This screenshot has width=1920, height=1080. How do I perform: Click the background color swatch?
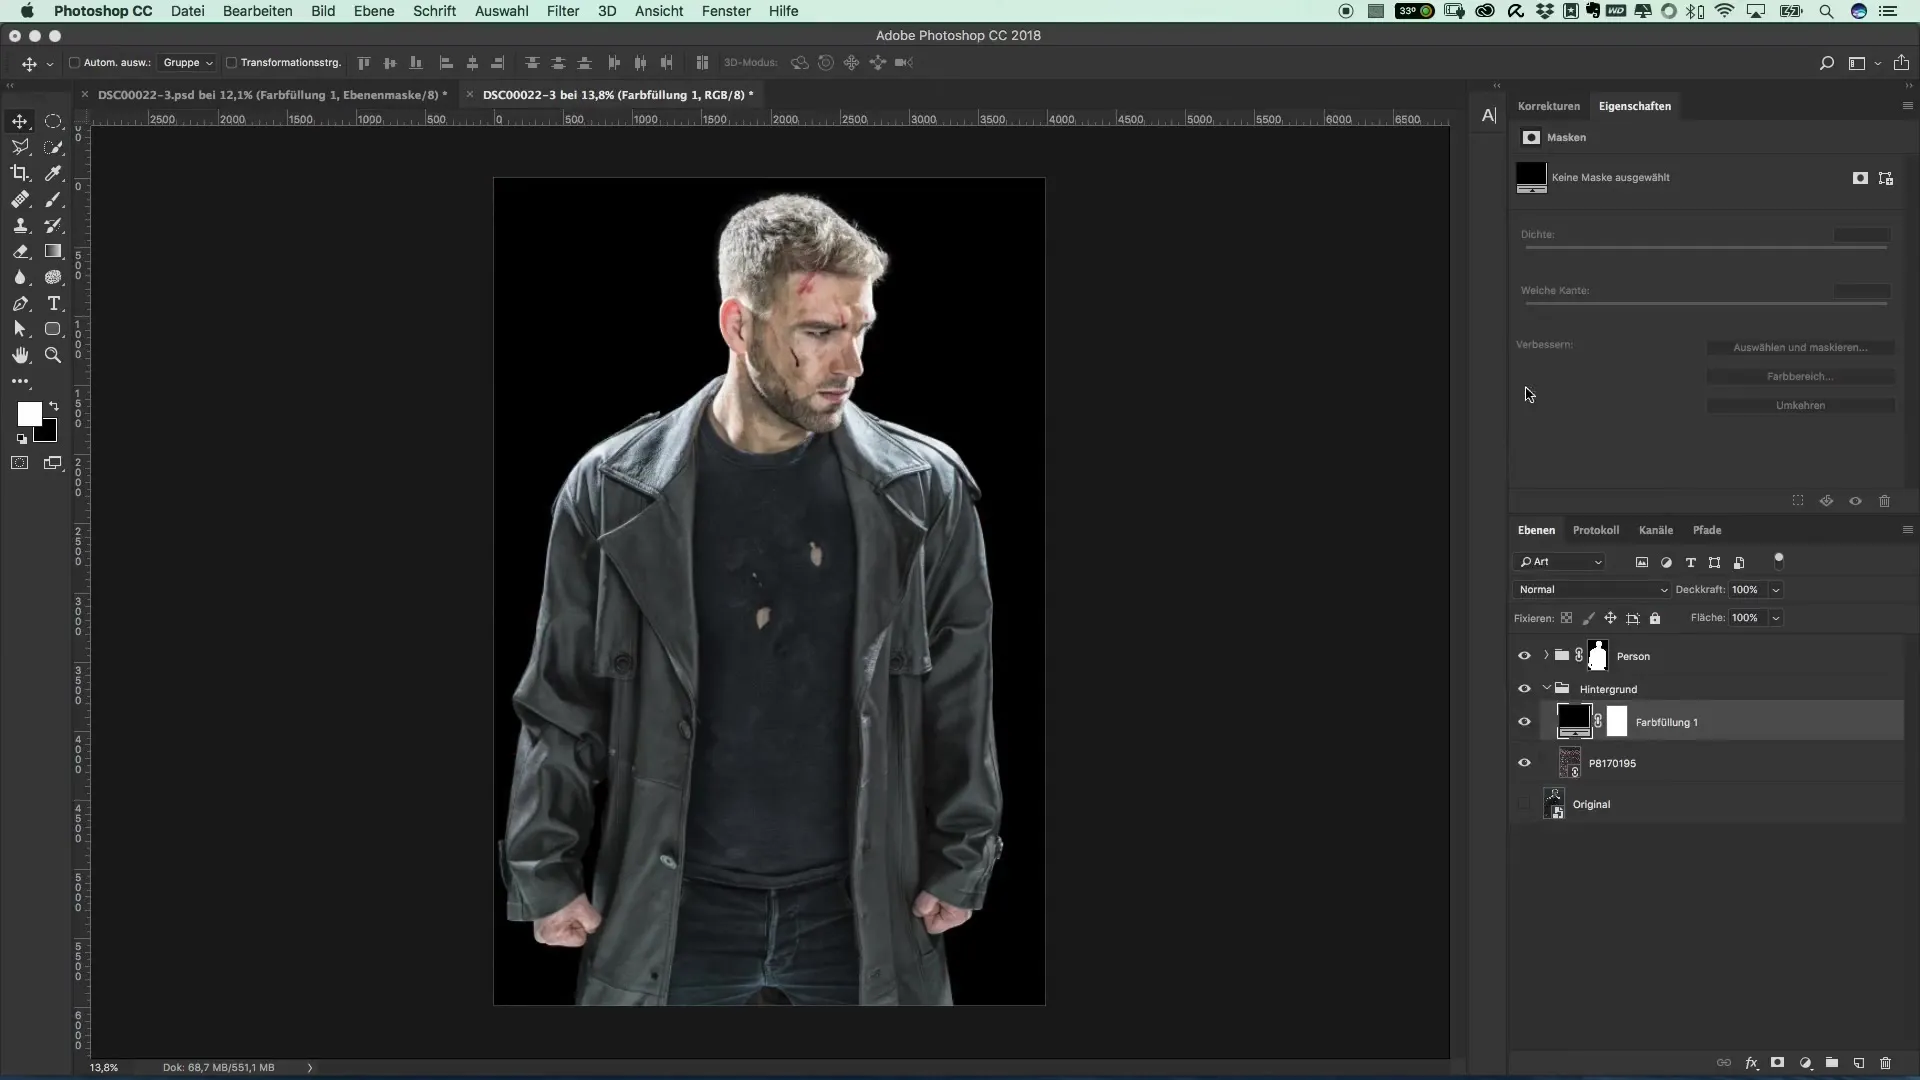49,435
